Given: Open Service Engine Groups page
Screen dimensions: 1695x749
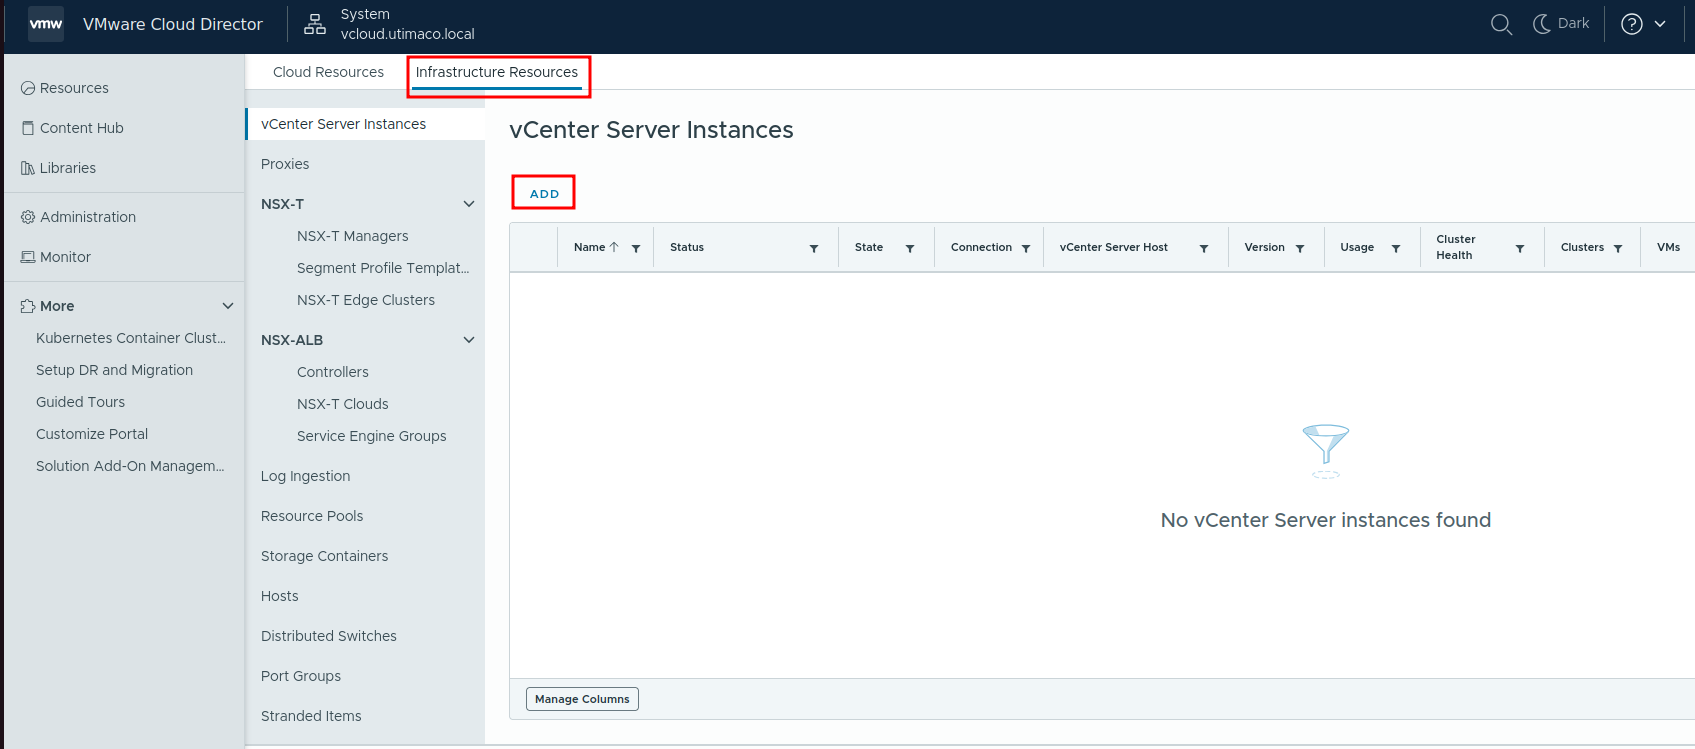Looking at the screenshot, I should 372,436.
